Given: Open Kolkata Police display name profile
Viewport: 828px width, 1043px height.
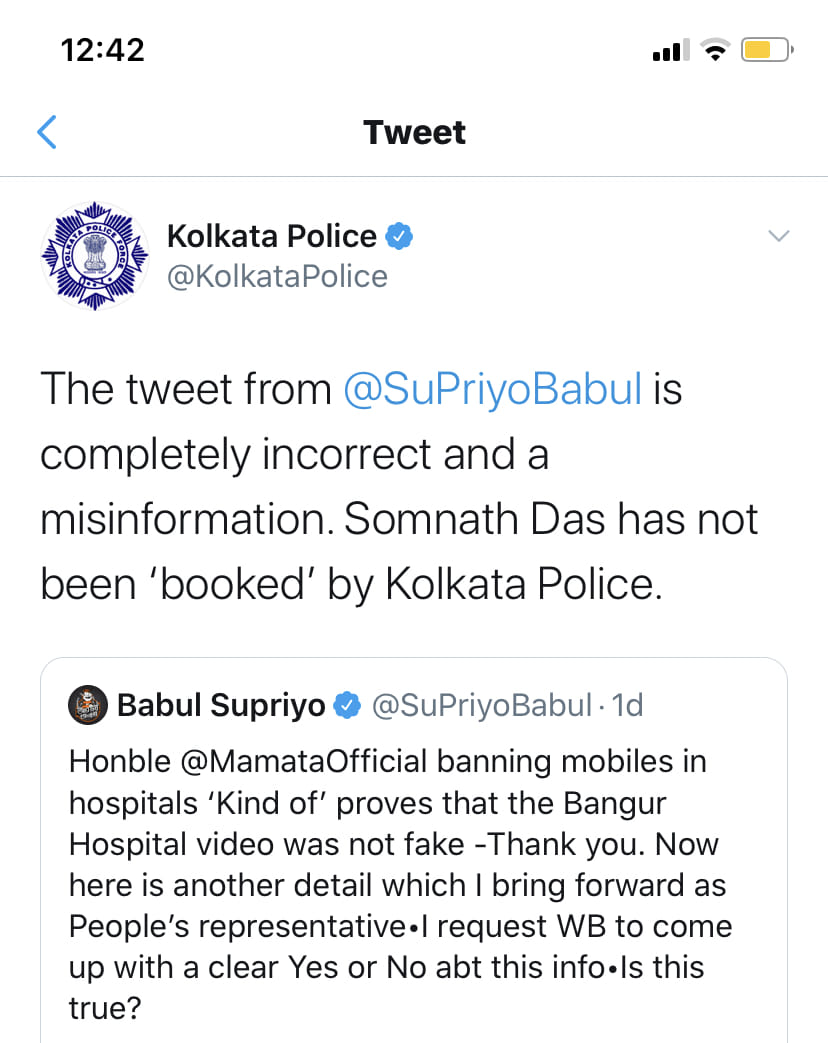Looking at the screenshot, I should click(x=271, y=237).
